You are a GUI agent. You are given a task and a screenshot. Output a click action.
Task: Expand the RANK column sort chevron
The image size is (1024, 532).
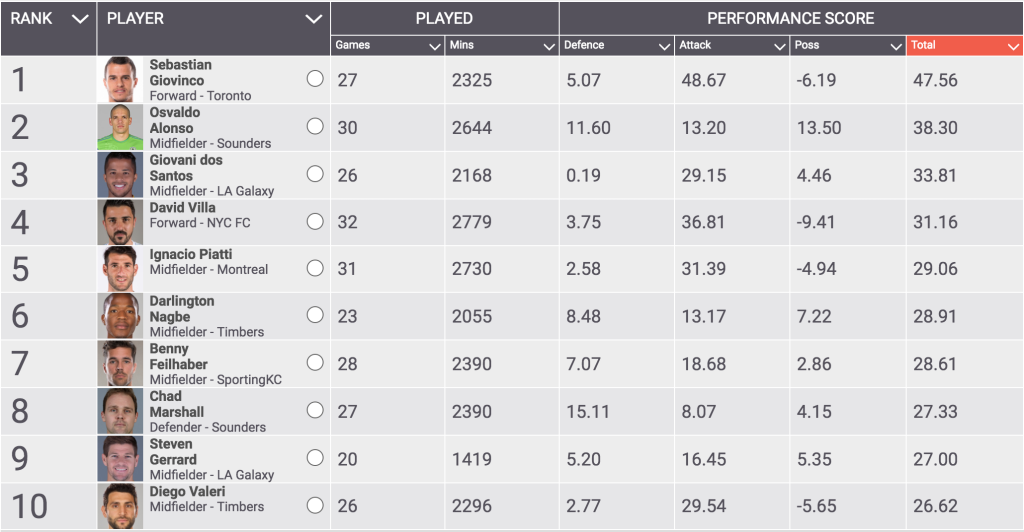pyautogui.click(x=80, y=19)
